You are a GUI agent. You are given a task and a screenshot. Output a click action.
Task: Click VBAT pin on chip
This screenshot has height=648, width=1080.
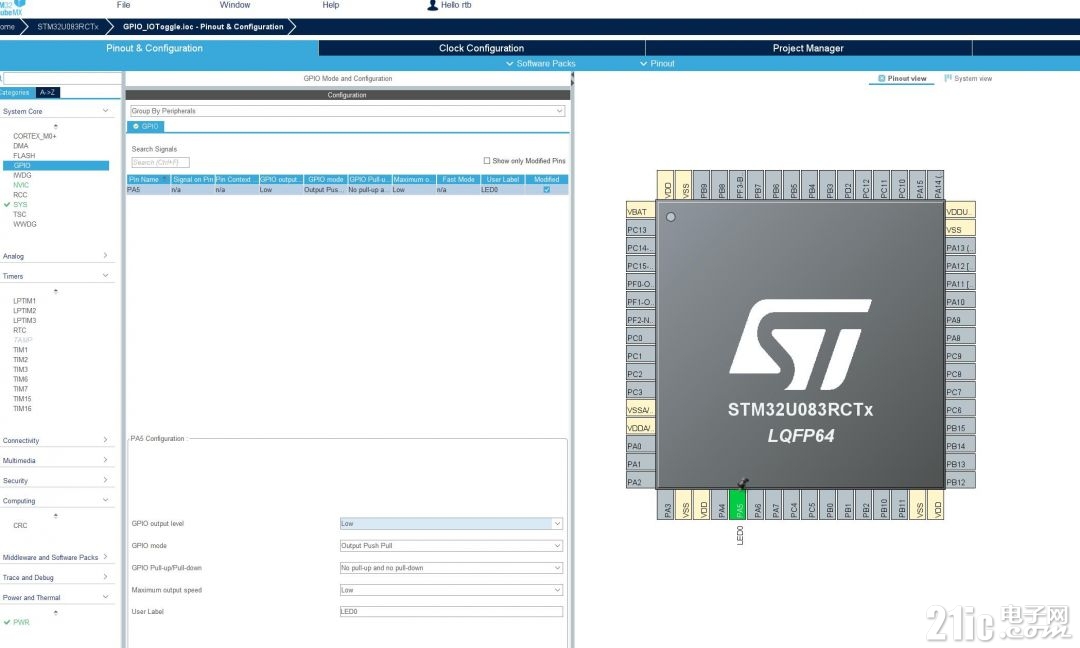(x=640, y=212)
